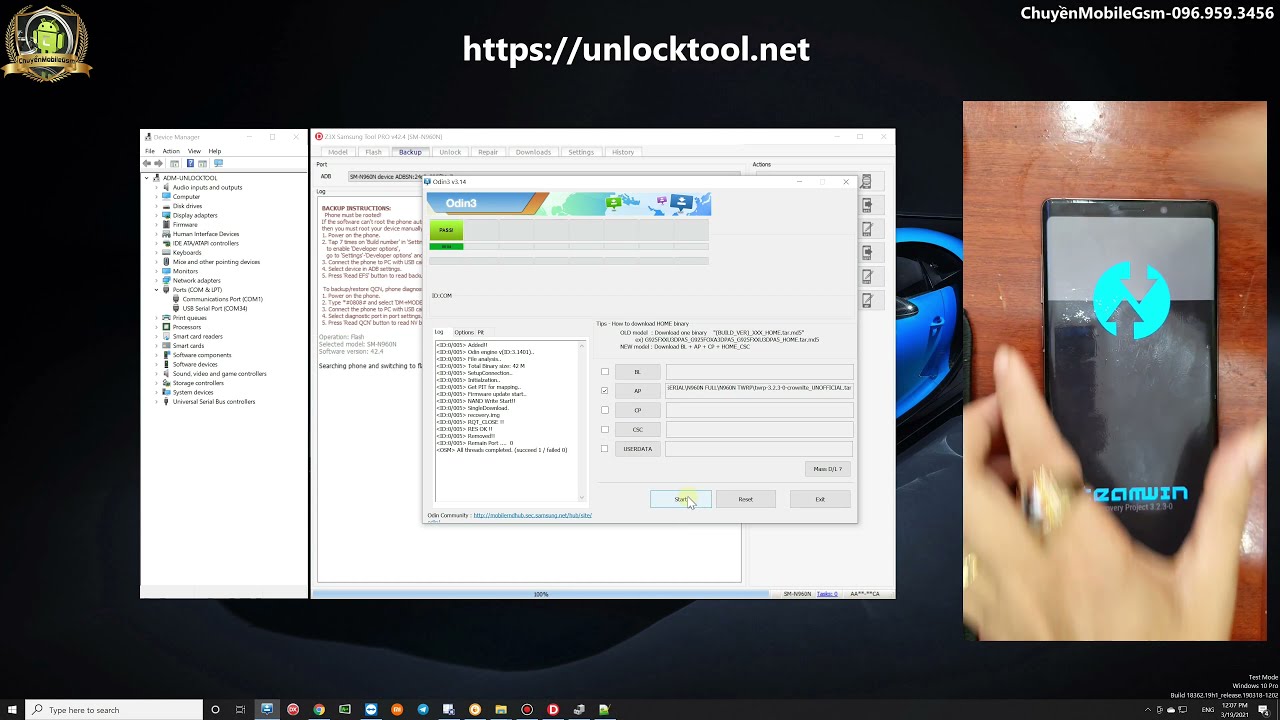Viewport: 1280px width, 720px height.
Task: Enable the CP checkbox in Odin3
Action: tap(604, 410)
